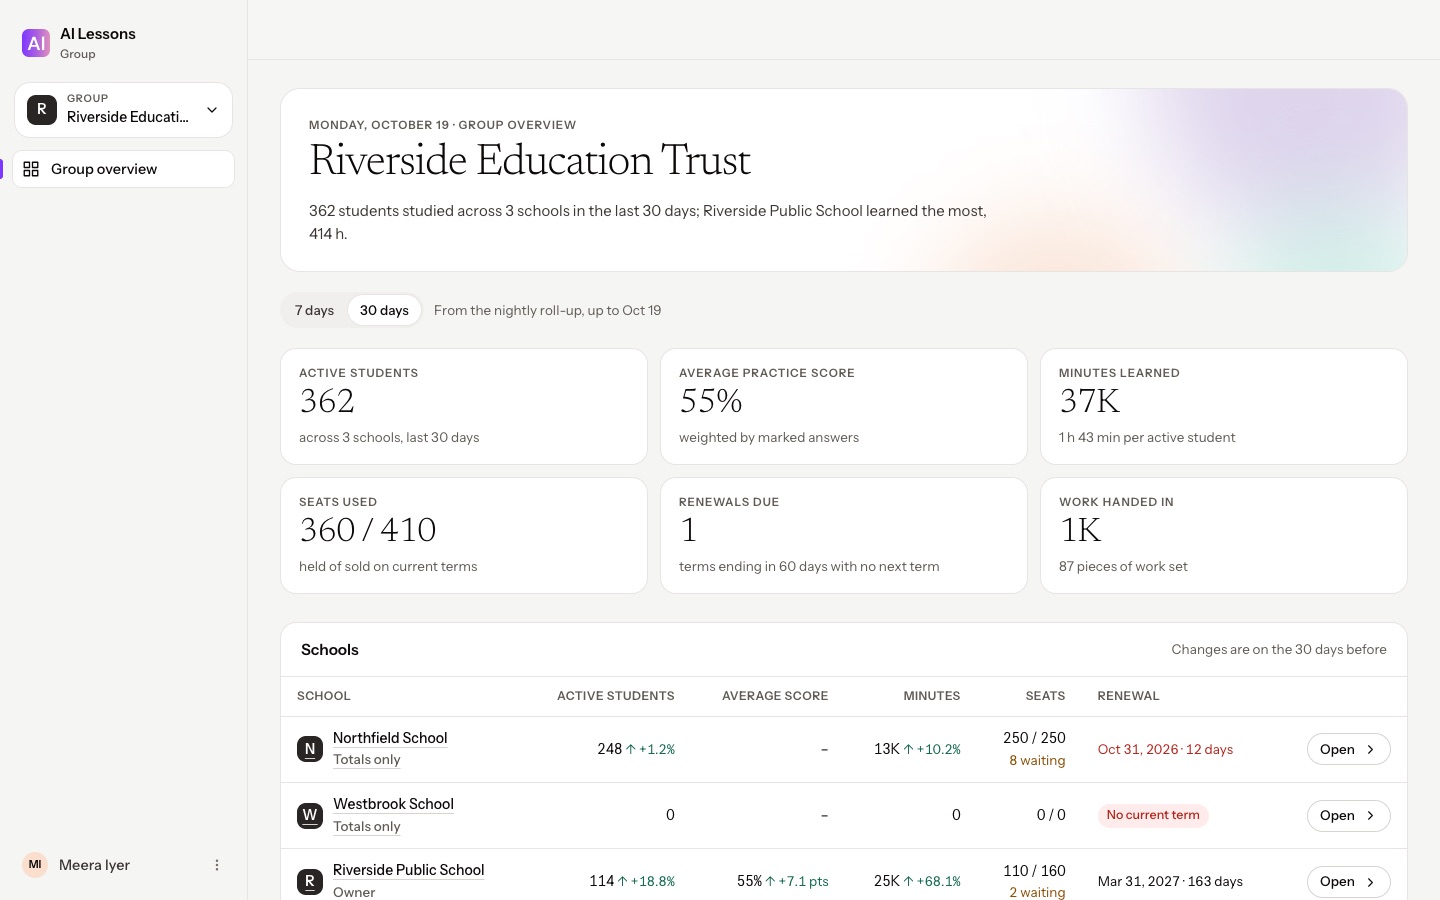Viewport: 1440px width, 900px height.
Task: Click 'Changes are on the 30 days before'
Action: [1279, 649]
